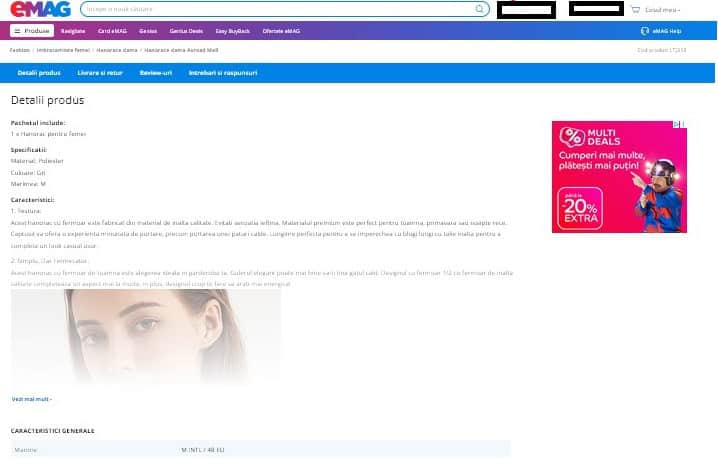The height and width of the screenshot is (466, 718).
Task: Open the Easy BuyBack menu item
Action: pyautogui.click(x=233, y=31)
